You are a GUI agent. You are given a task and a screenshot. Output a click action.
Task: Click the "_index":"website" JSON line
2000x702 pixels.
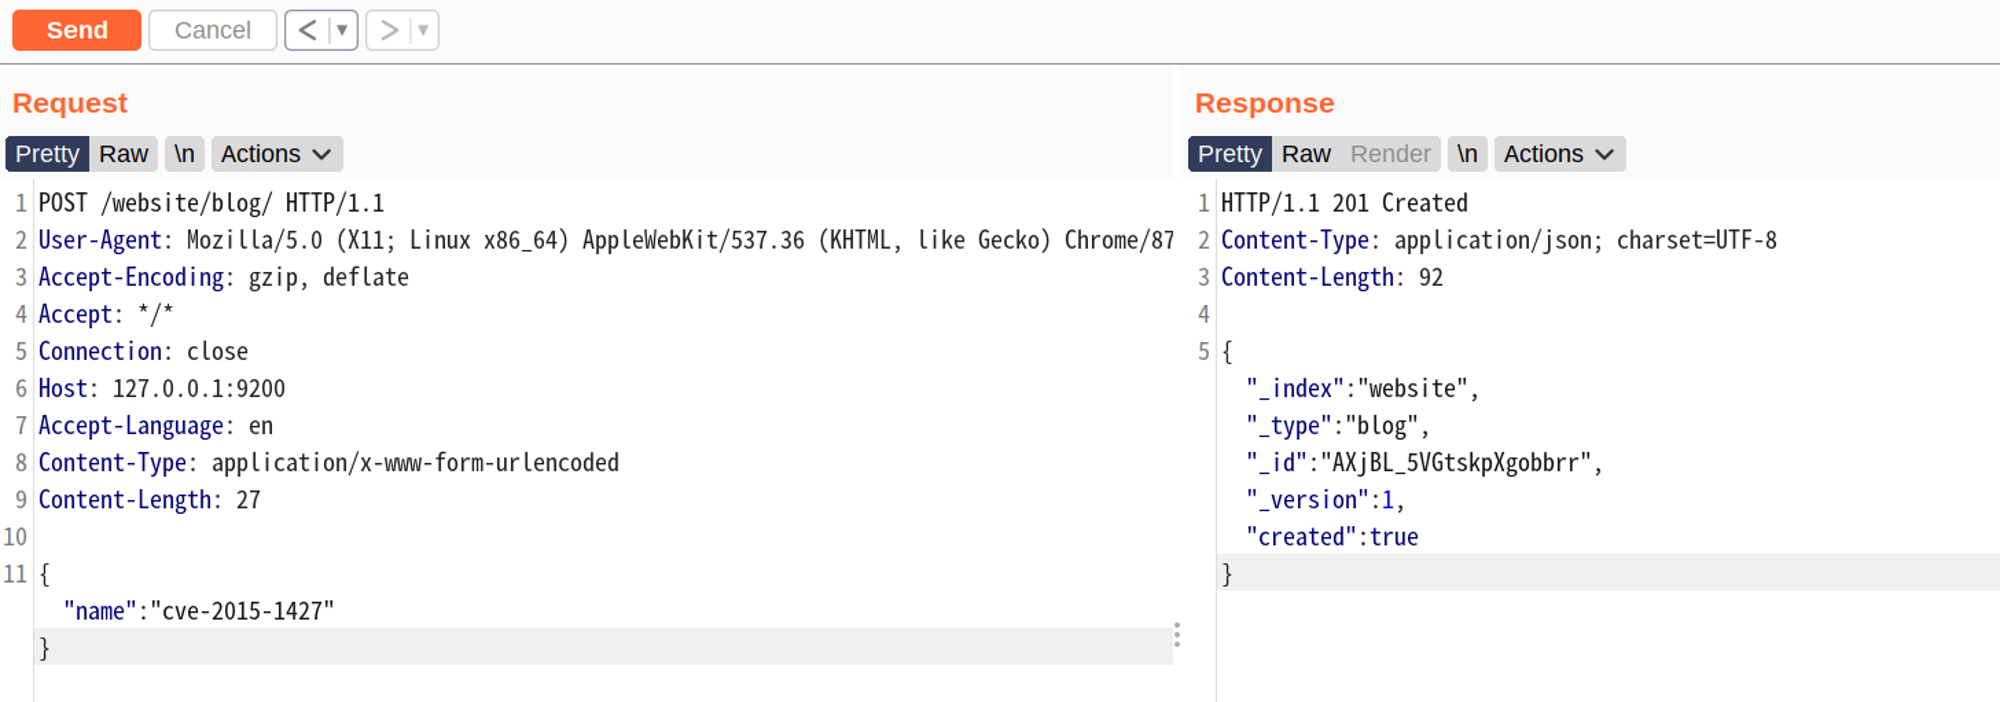tap(1362, 388)
